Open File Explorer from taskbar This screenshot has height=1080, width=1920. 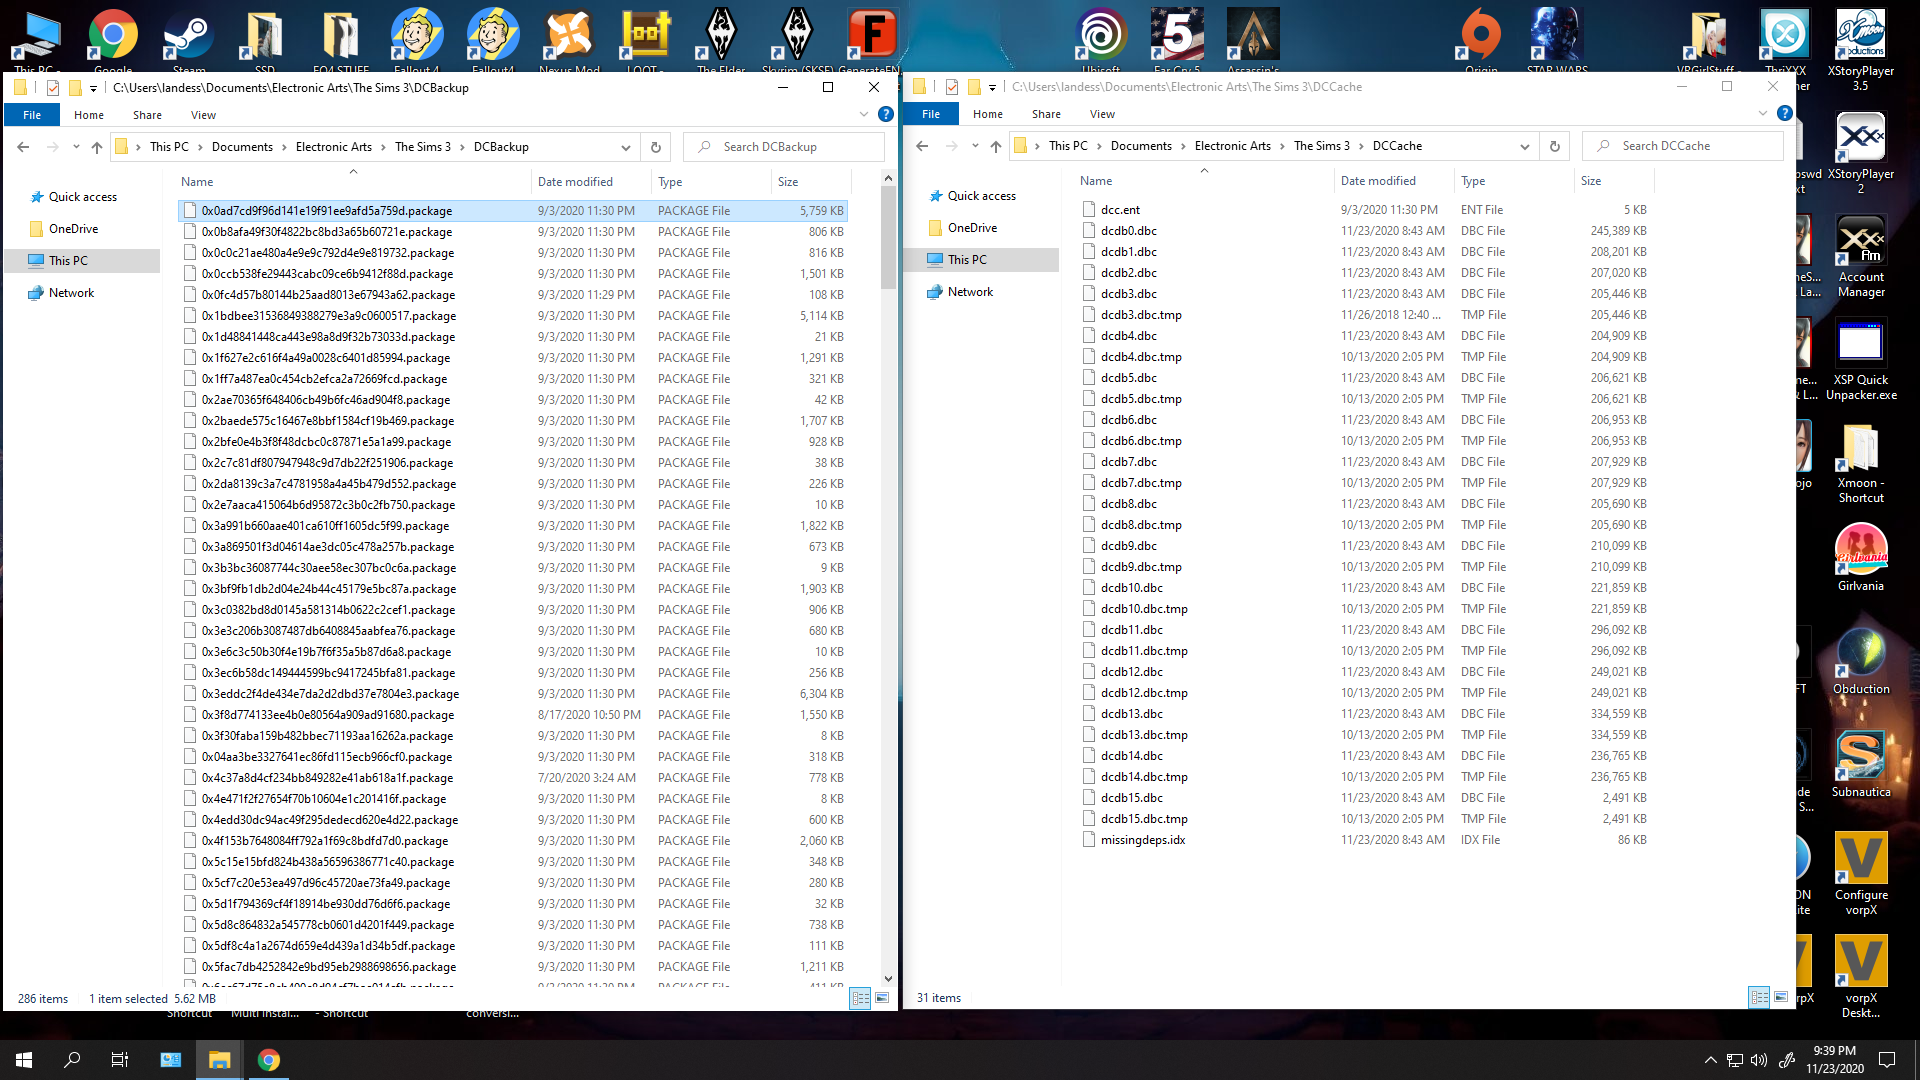click(219, 1060)
